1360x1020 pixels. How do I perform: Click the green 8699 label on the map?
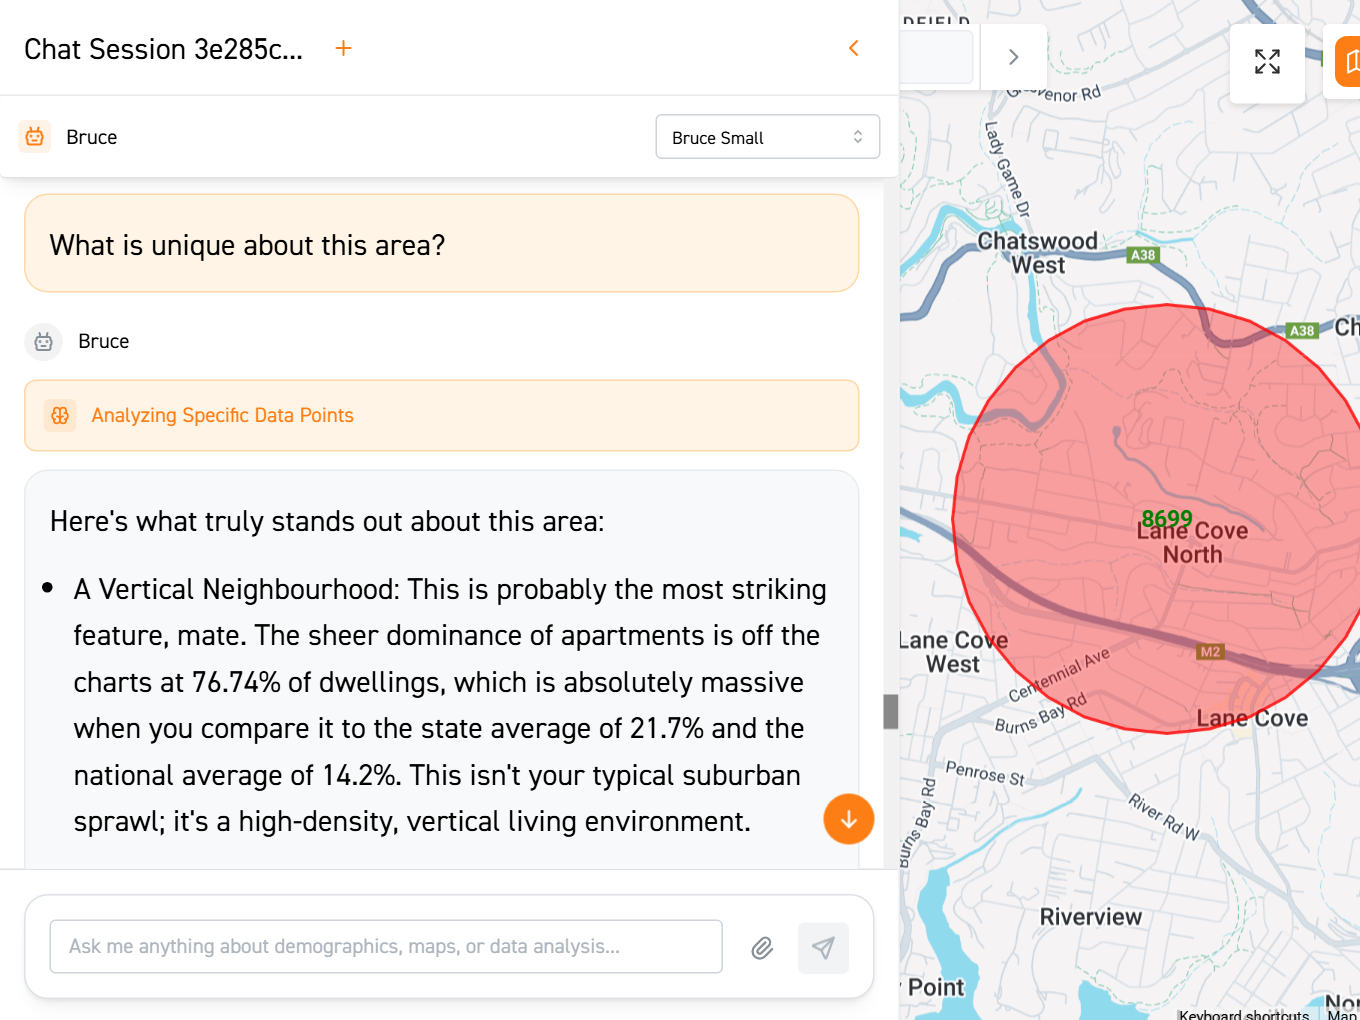point(1167,518)
